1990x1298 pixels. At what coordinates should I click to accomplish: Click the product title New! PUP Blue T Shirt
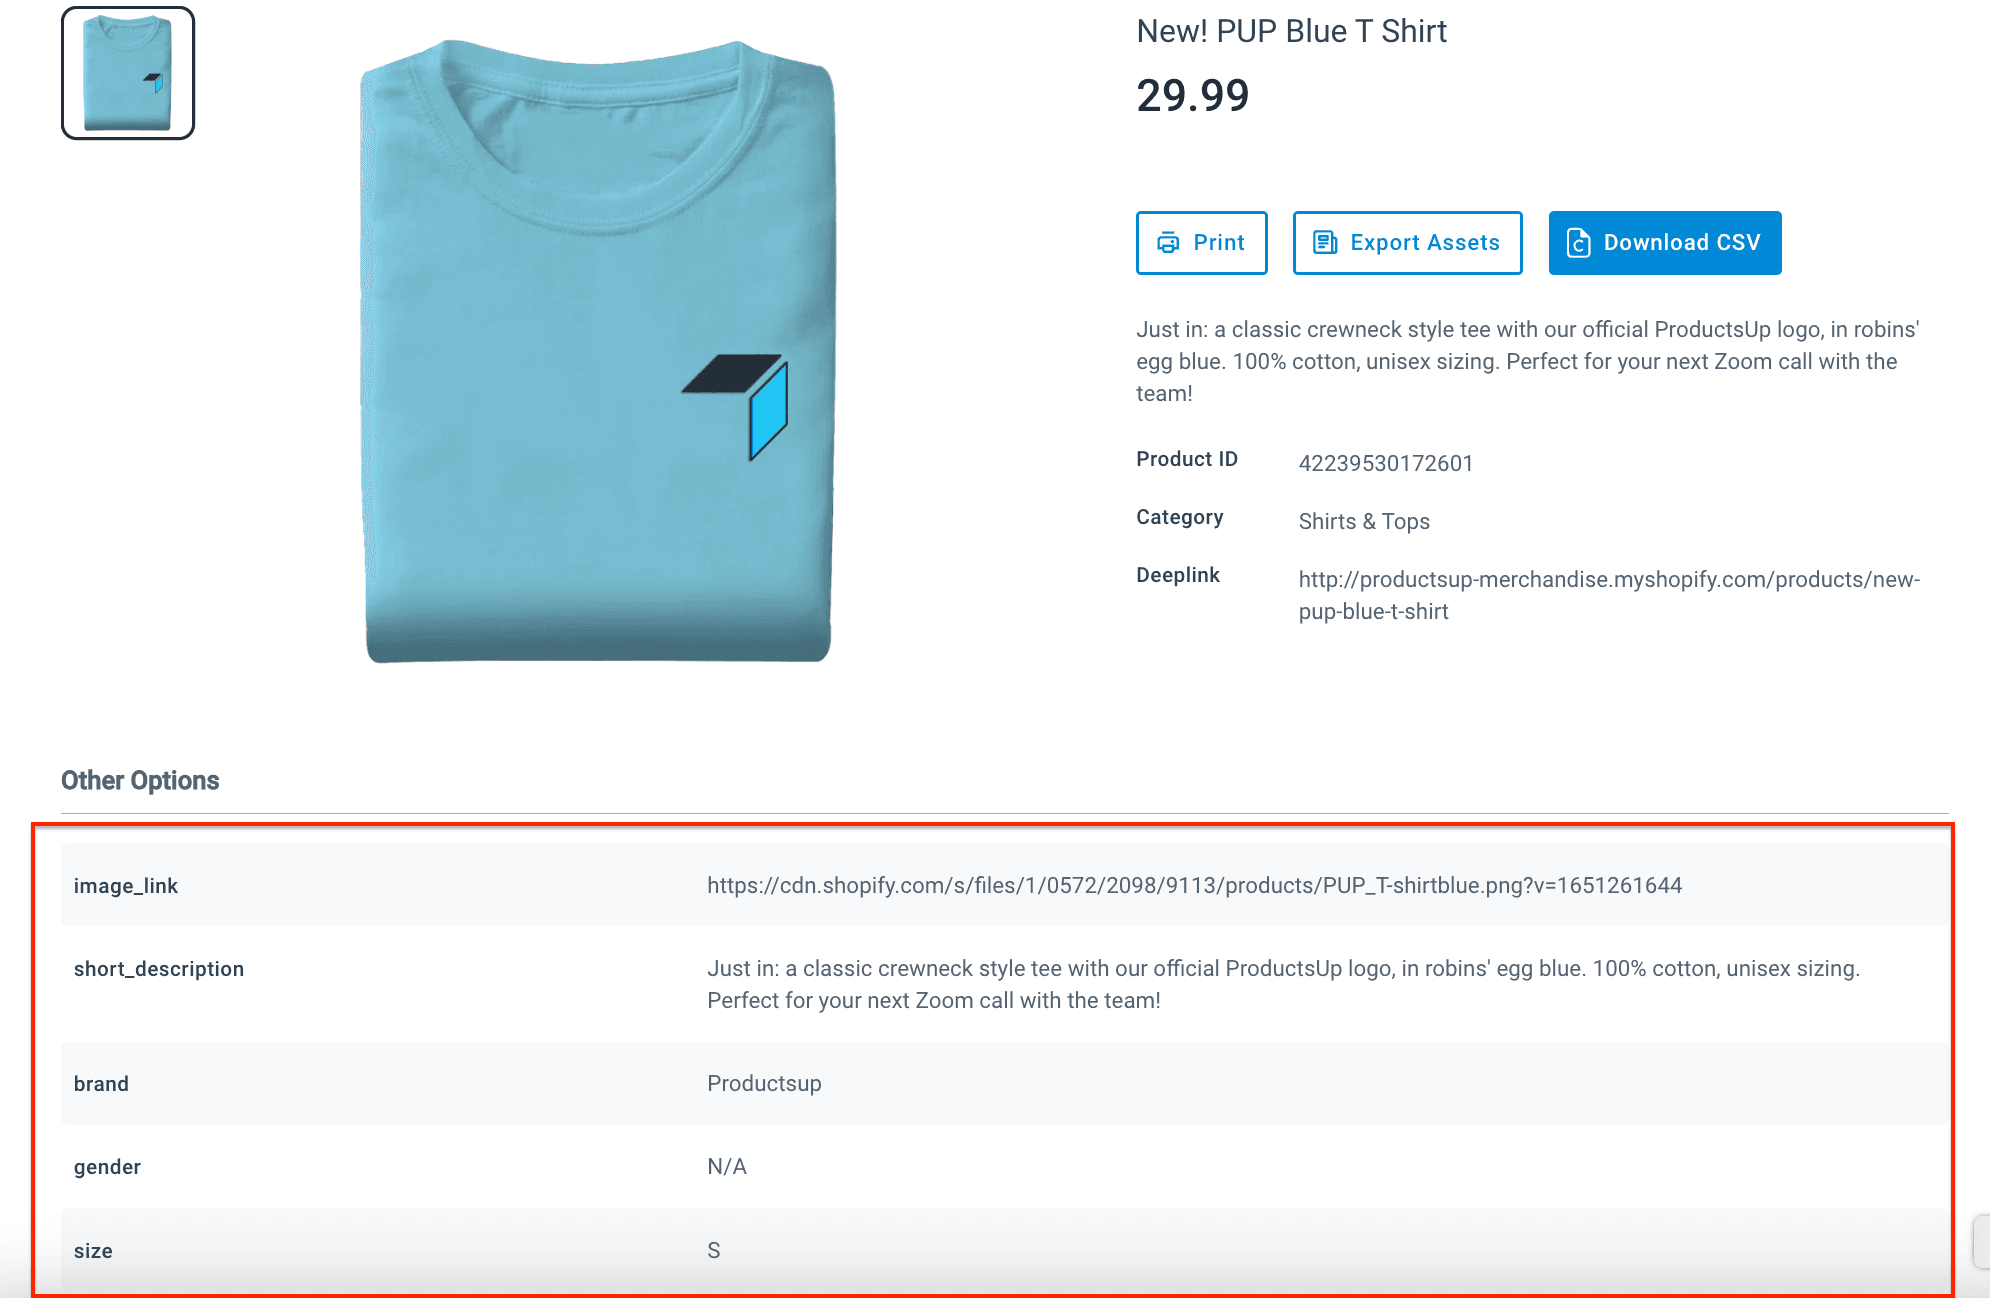(x=1291, y=32)
